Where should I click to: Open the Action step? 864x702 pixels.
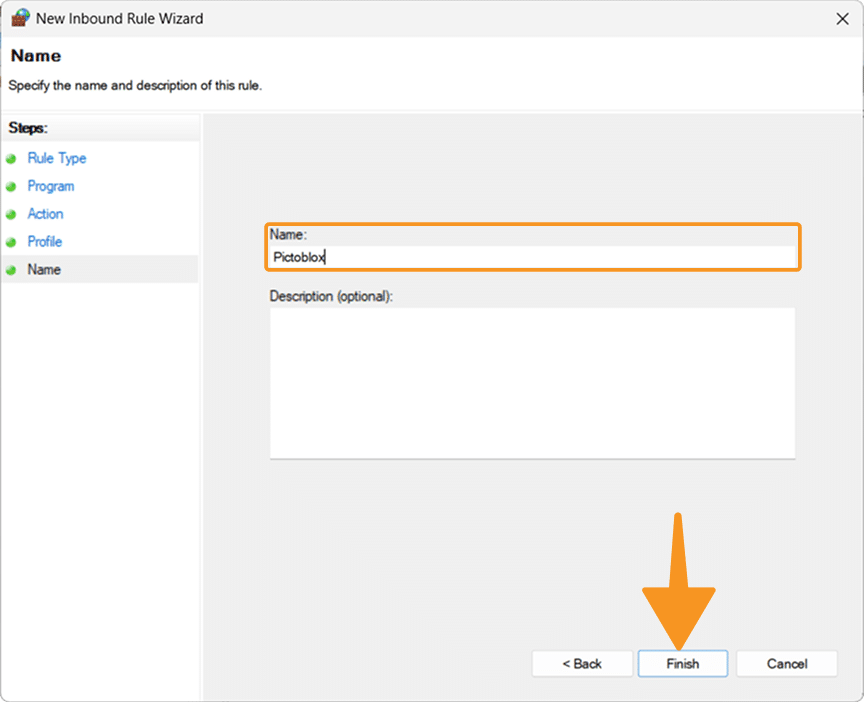45,214
